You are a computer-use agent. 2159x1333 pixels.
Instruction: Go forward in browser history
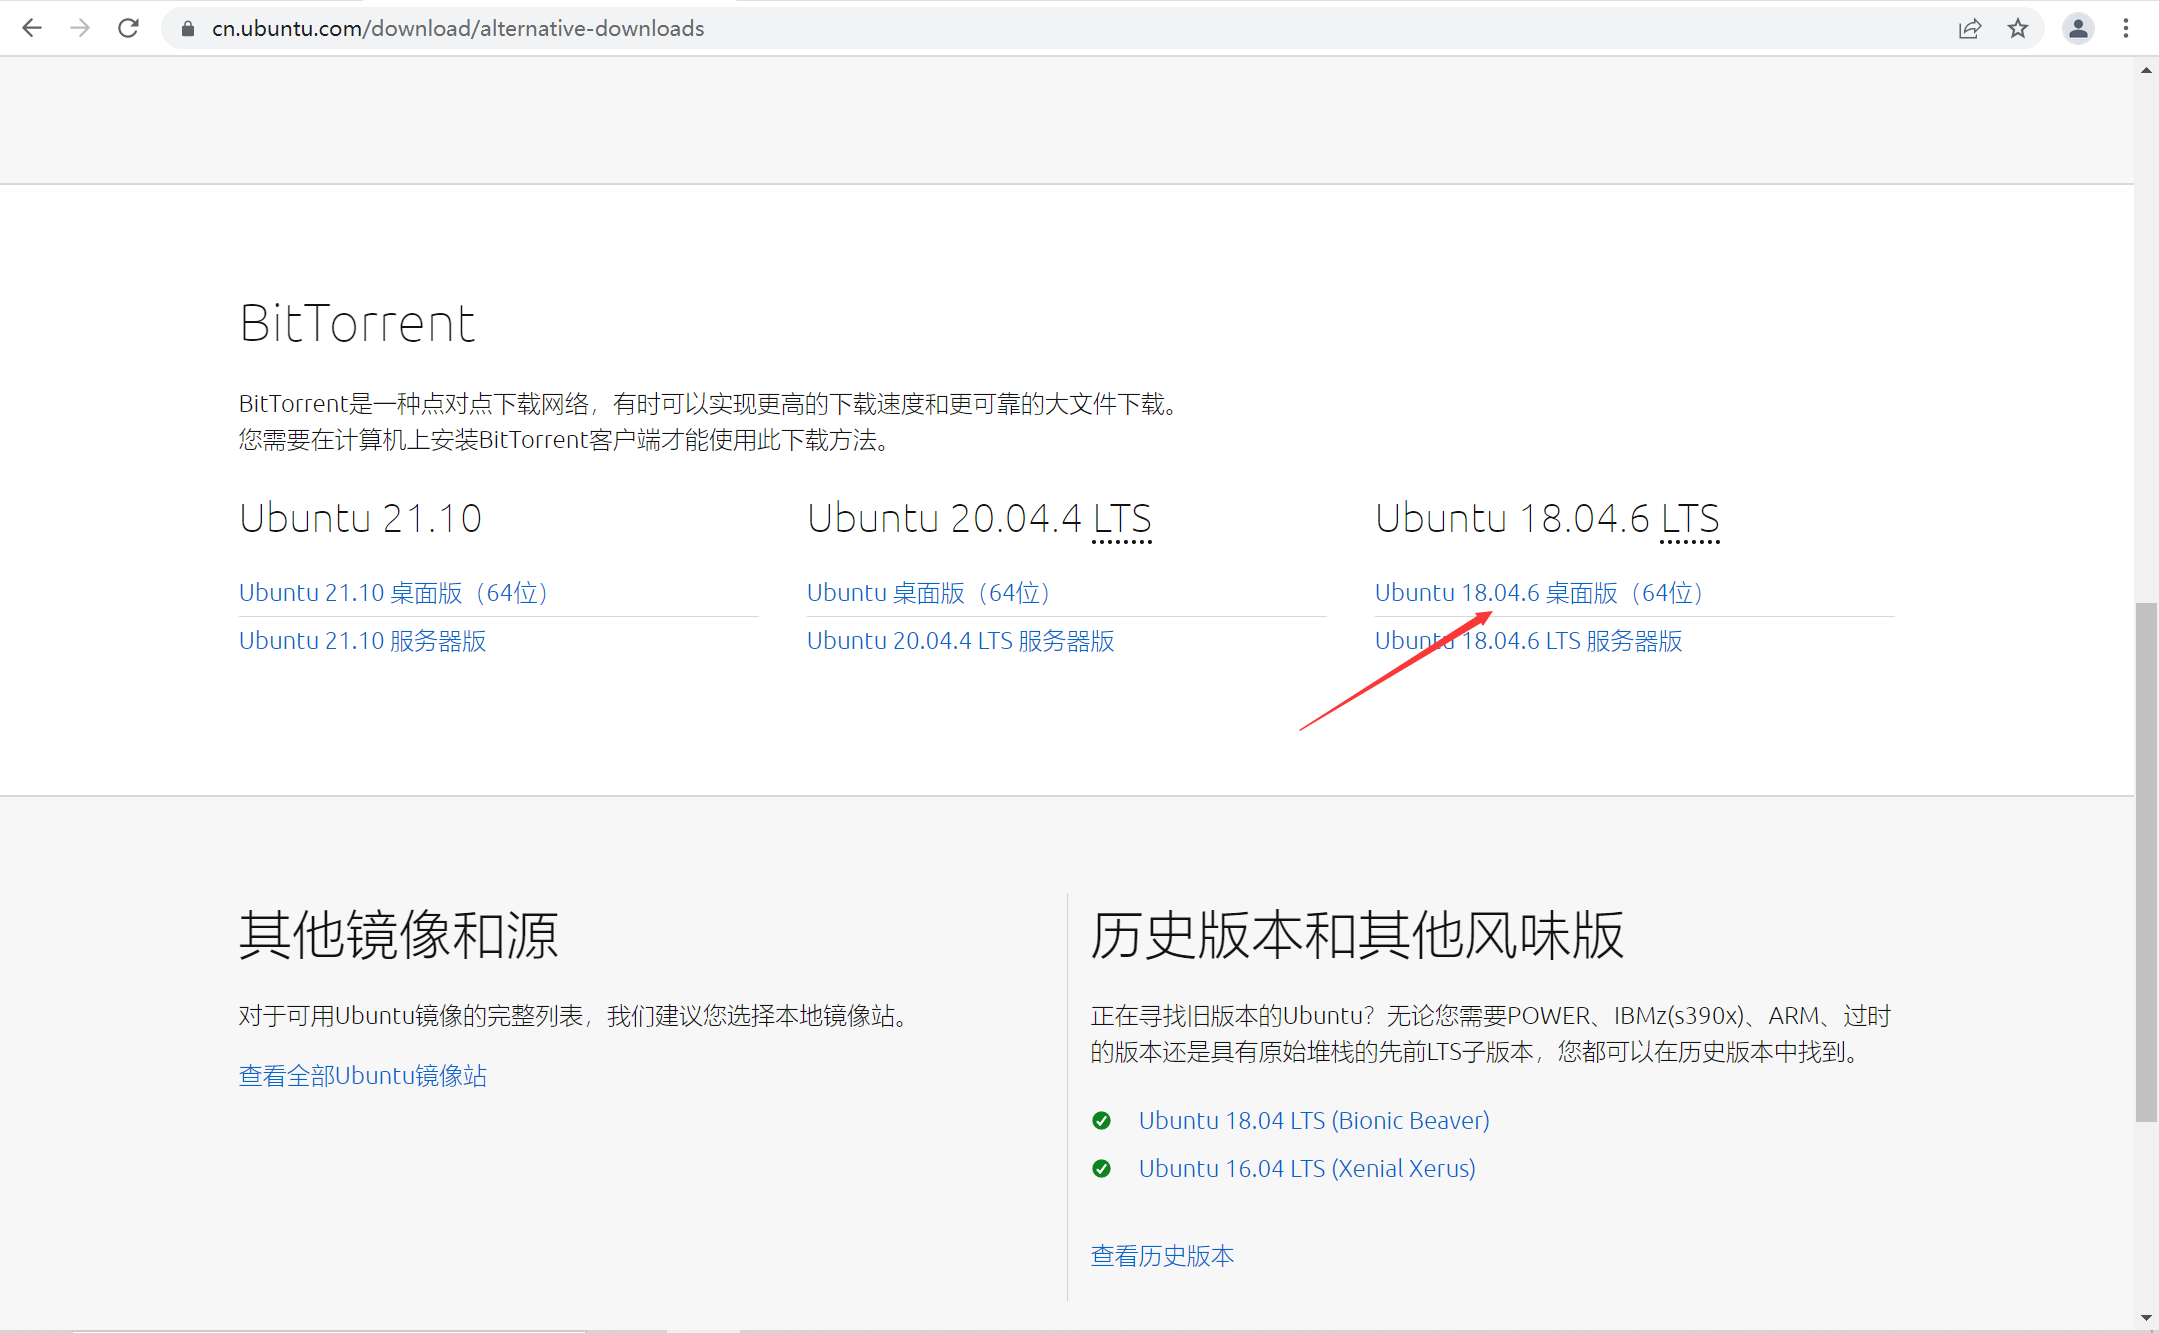pyautogui.click(x=80, y=28)
